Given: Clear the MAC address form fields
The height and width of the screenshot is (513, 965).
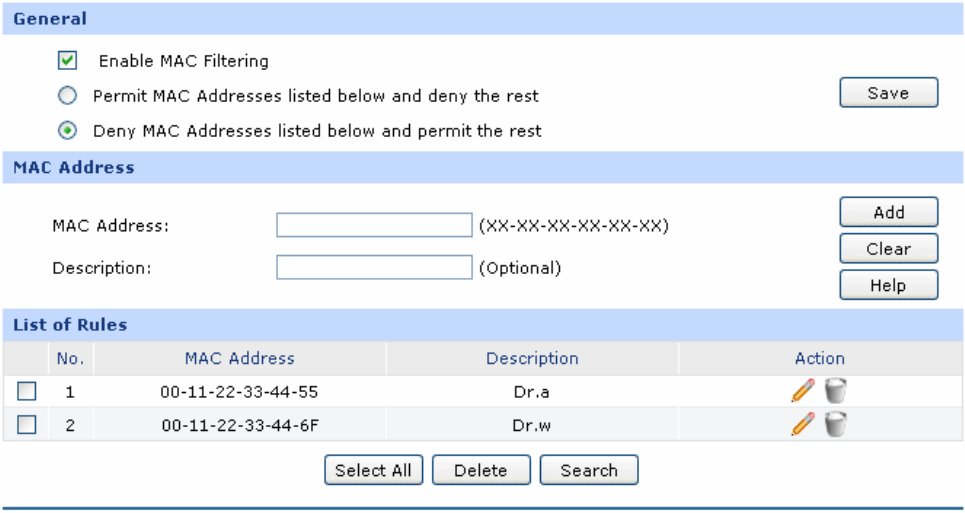Looking at the screenshot, I should 888,249.
